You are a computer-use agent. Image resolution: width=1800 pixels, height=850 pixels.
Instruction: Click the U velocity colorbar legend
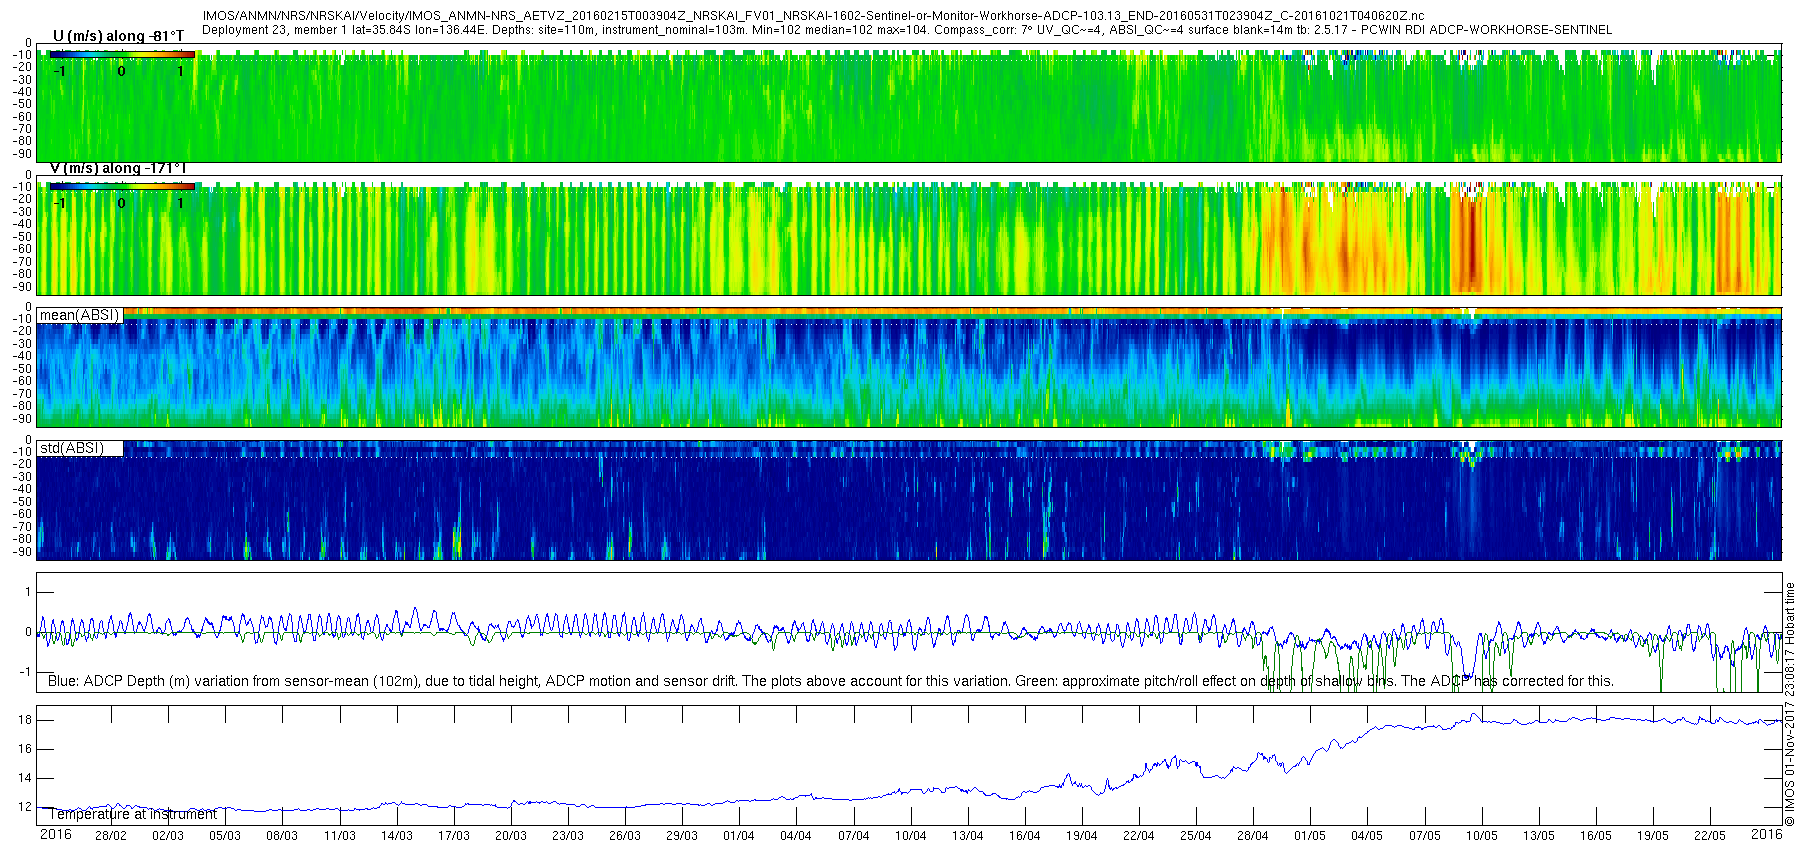click(122, 54)
